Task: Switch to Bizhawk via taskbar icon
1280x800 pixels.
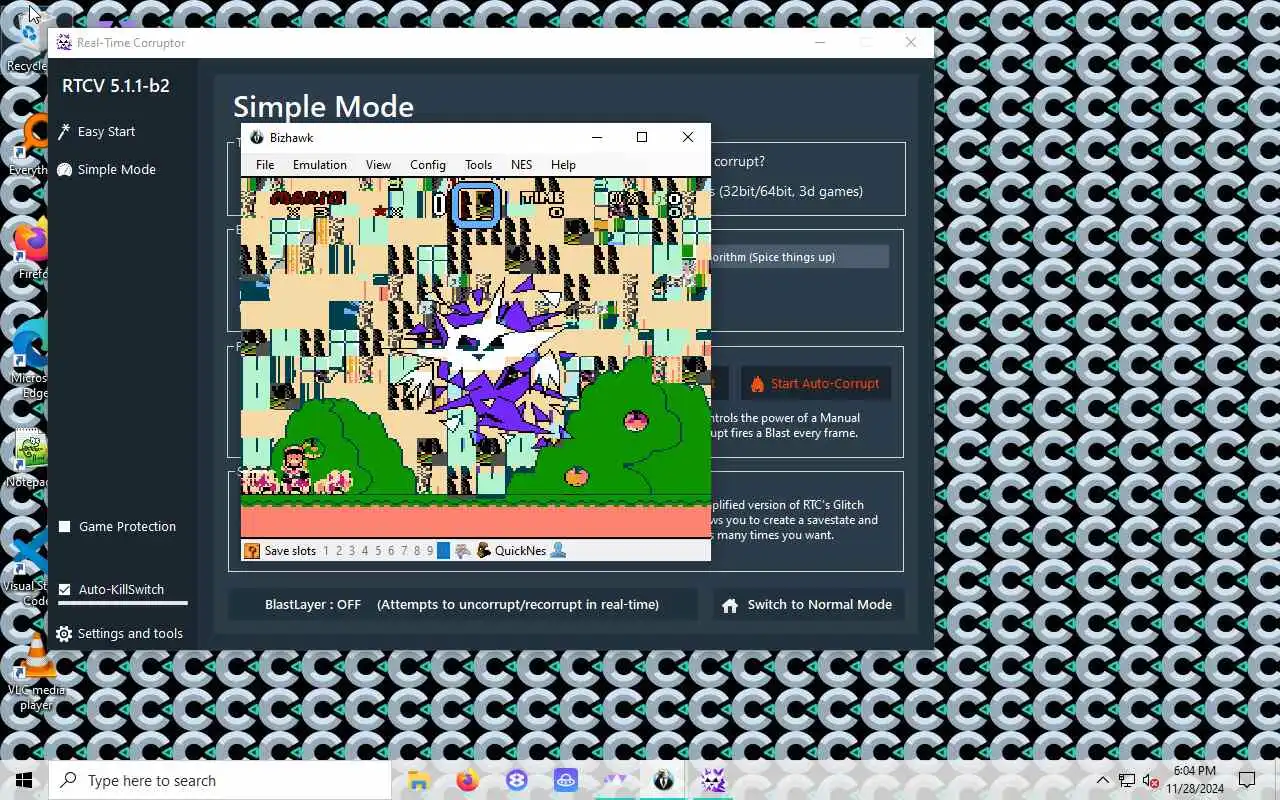Action: pyautogui.click(x=664, y=780)
